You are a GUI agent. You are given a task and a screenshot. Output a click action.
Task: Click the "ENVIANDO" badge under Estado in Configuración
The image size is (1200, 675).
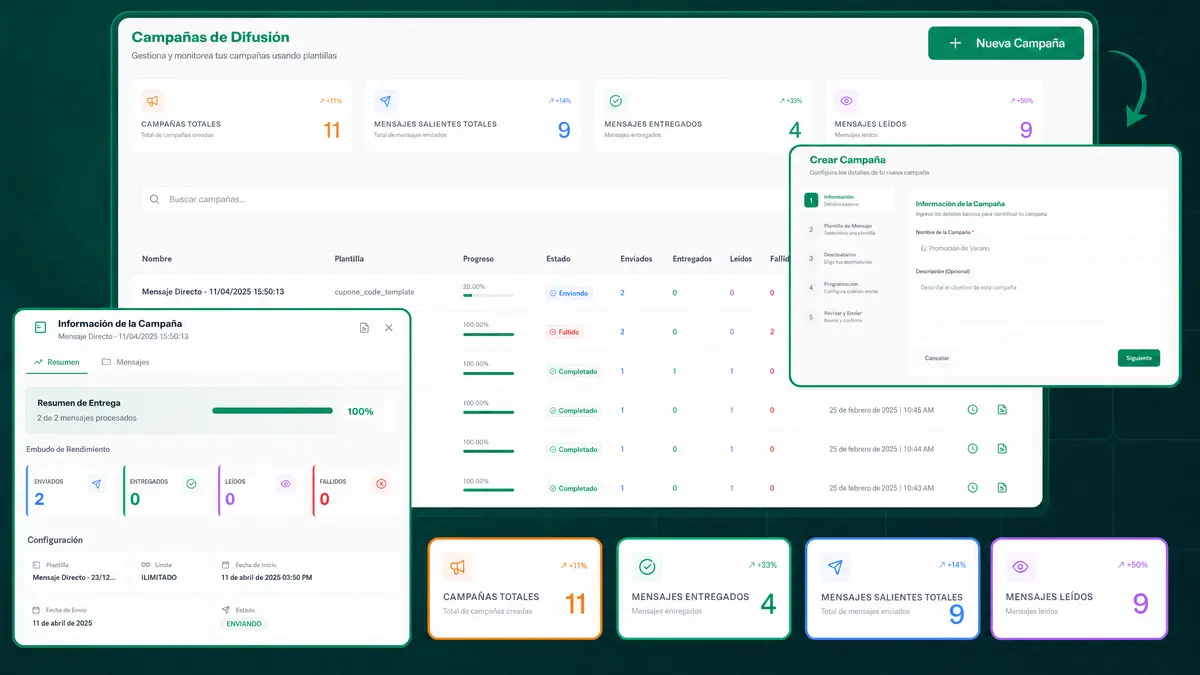click(x=244, y=623)
